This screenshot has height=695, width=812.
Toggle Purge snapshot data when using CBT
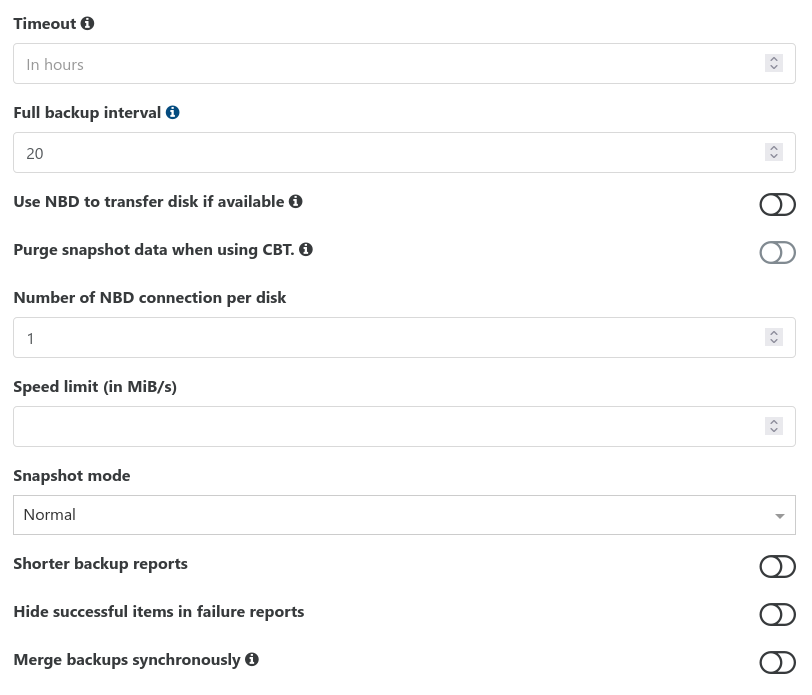click(x=777, y=253)
